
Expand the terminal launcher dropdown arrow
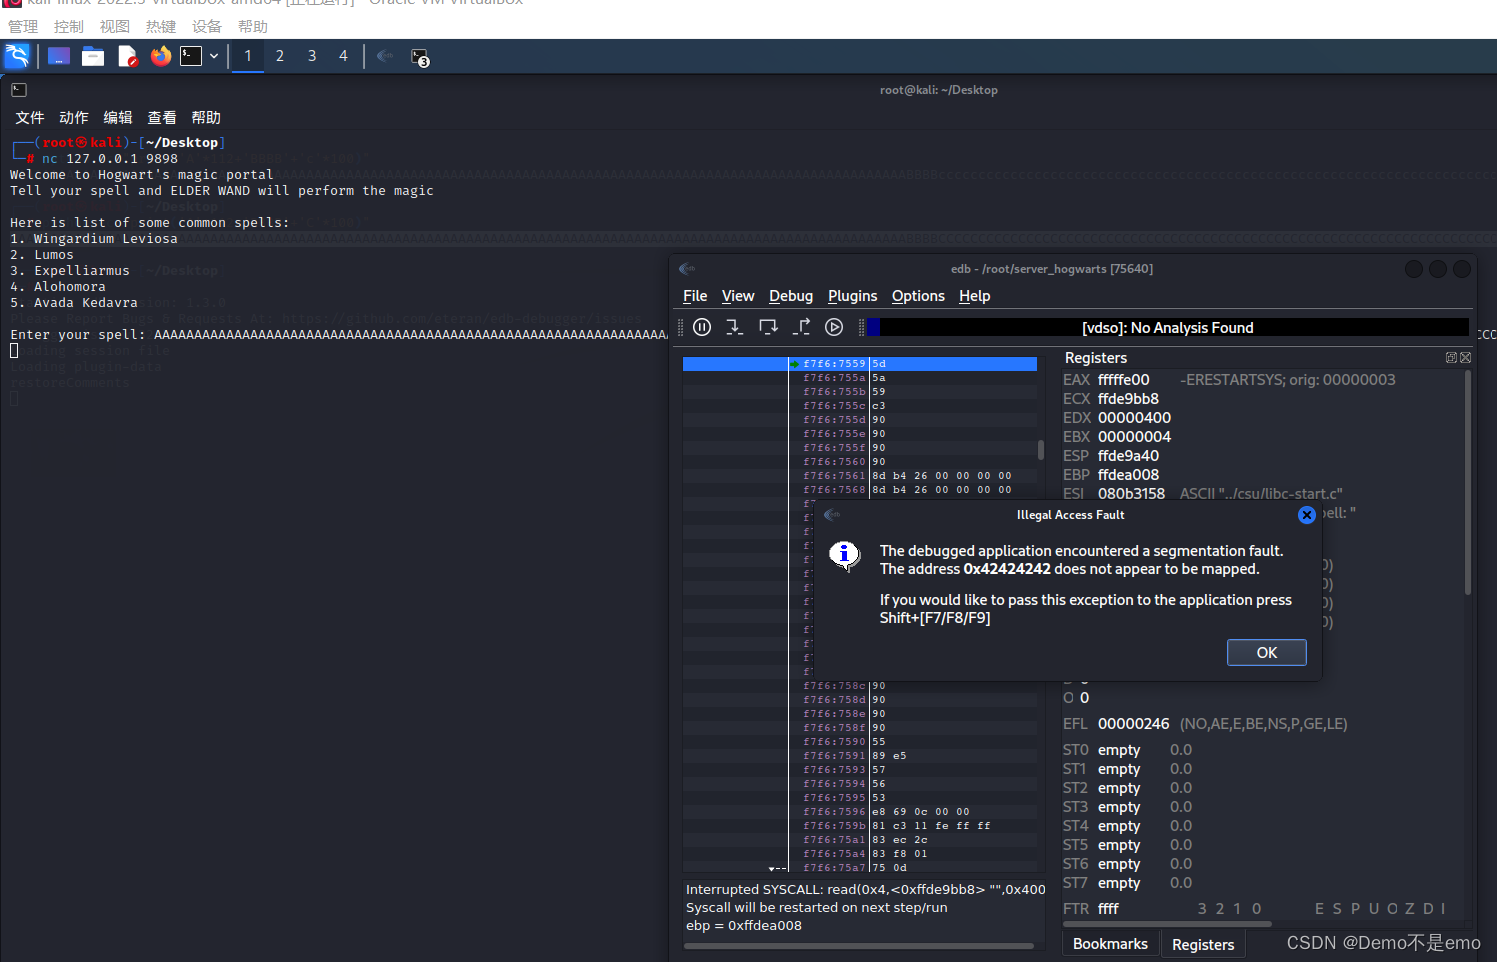pyautogui.click(x=214, y=56)
